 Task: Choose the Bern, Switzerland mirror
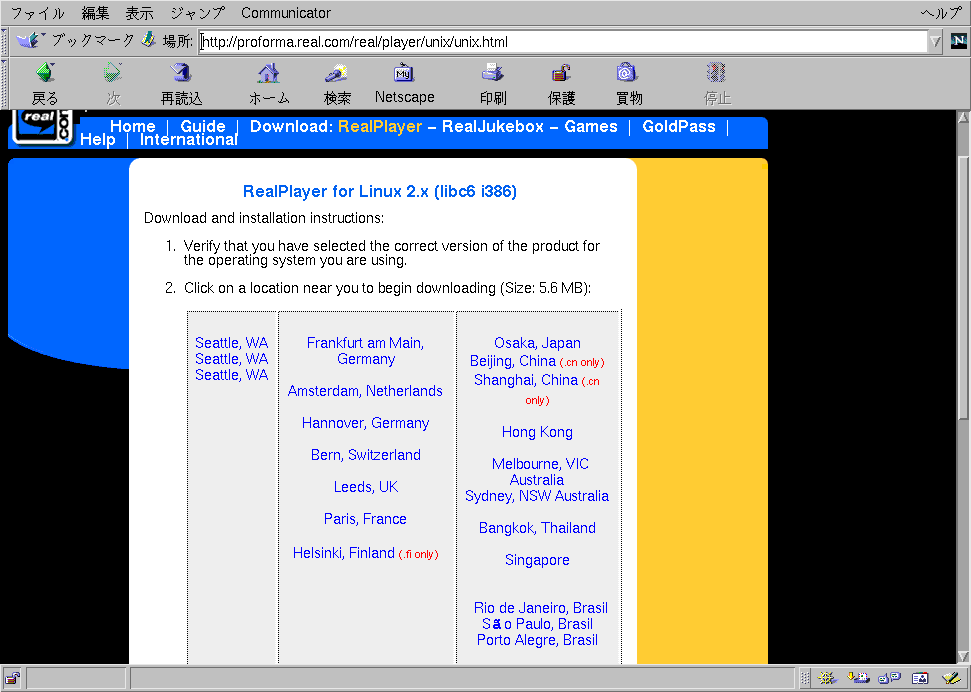(x=365, y=455)
